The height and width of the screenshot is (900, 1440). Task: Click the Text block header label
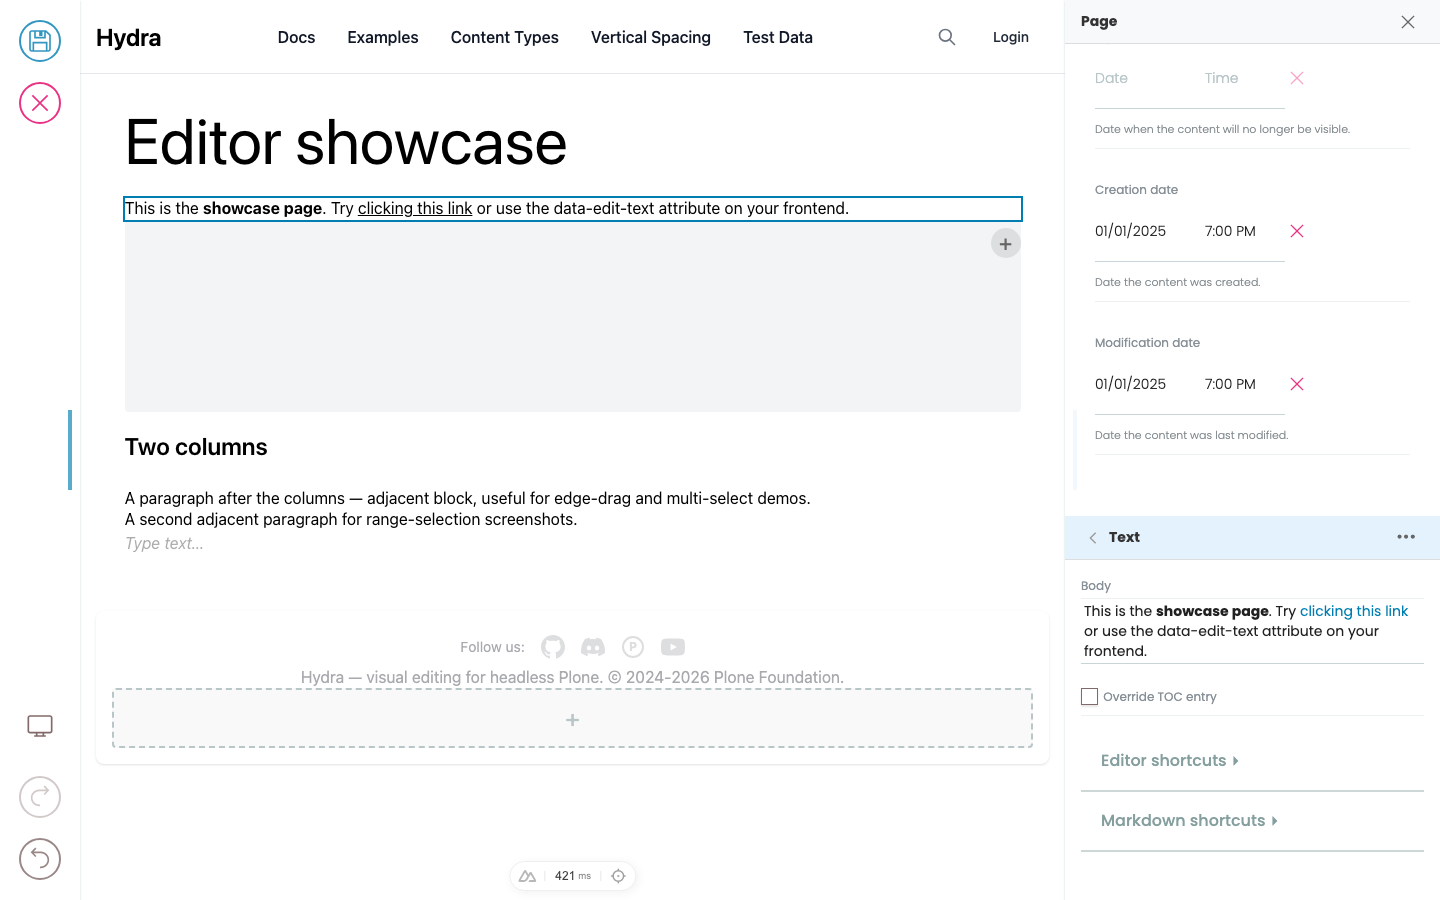pyautogui.click(x=1124, y=537)
